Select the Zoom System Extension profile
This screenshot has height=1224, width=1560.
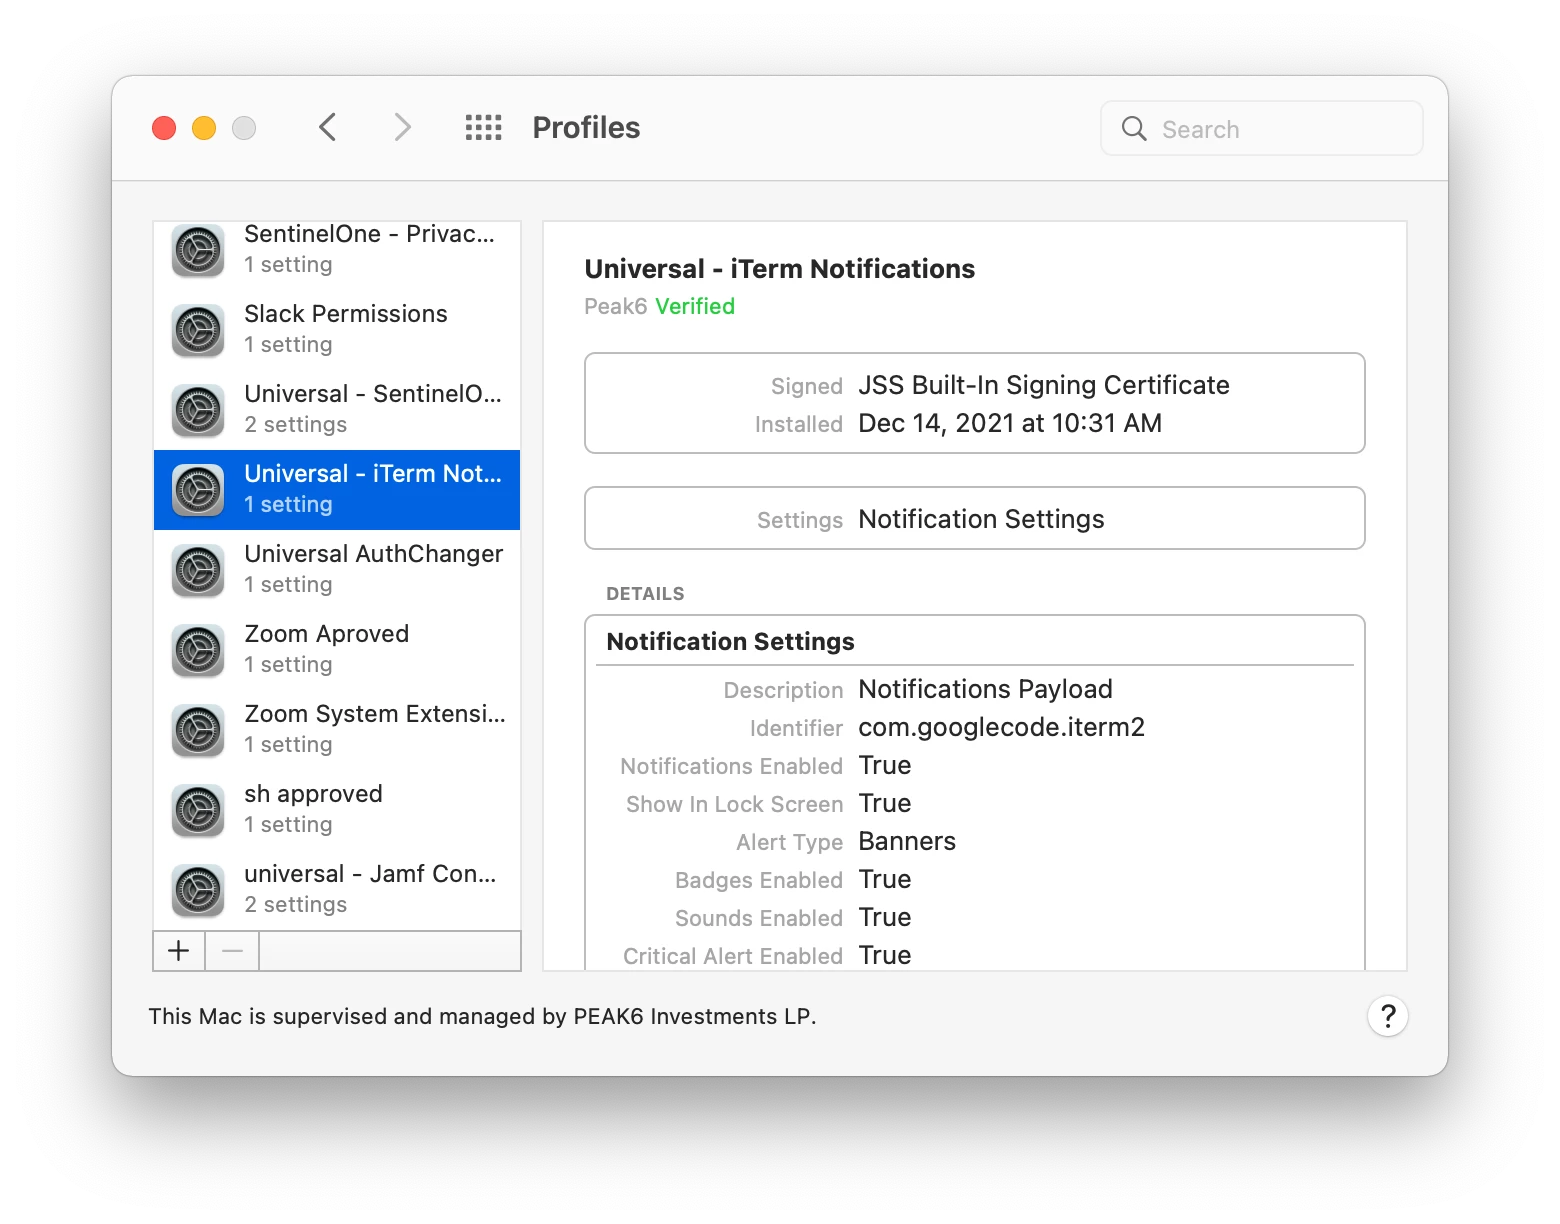click(337, 730)
